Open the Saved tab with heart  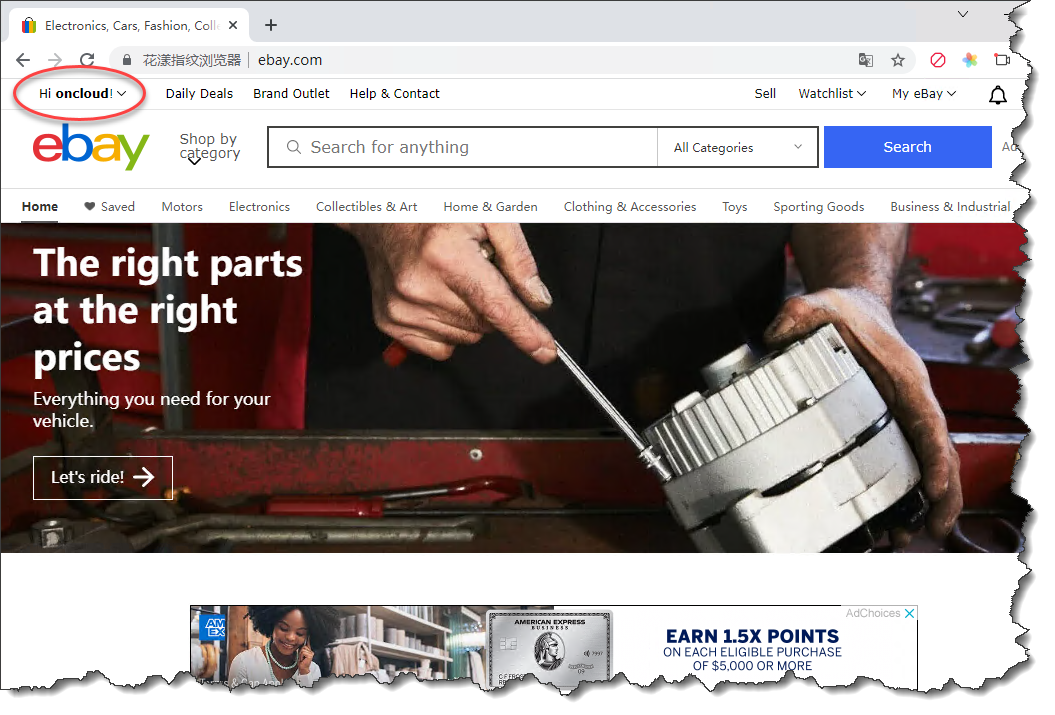pyautogui.click(x=109, y=207)
